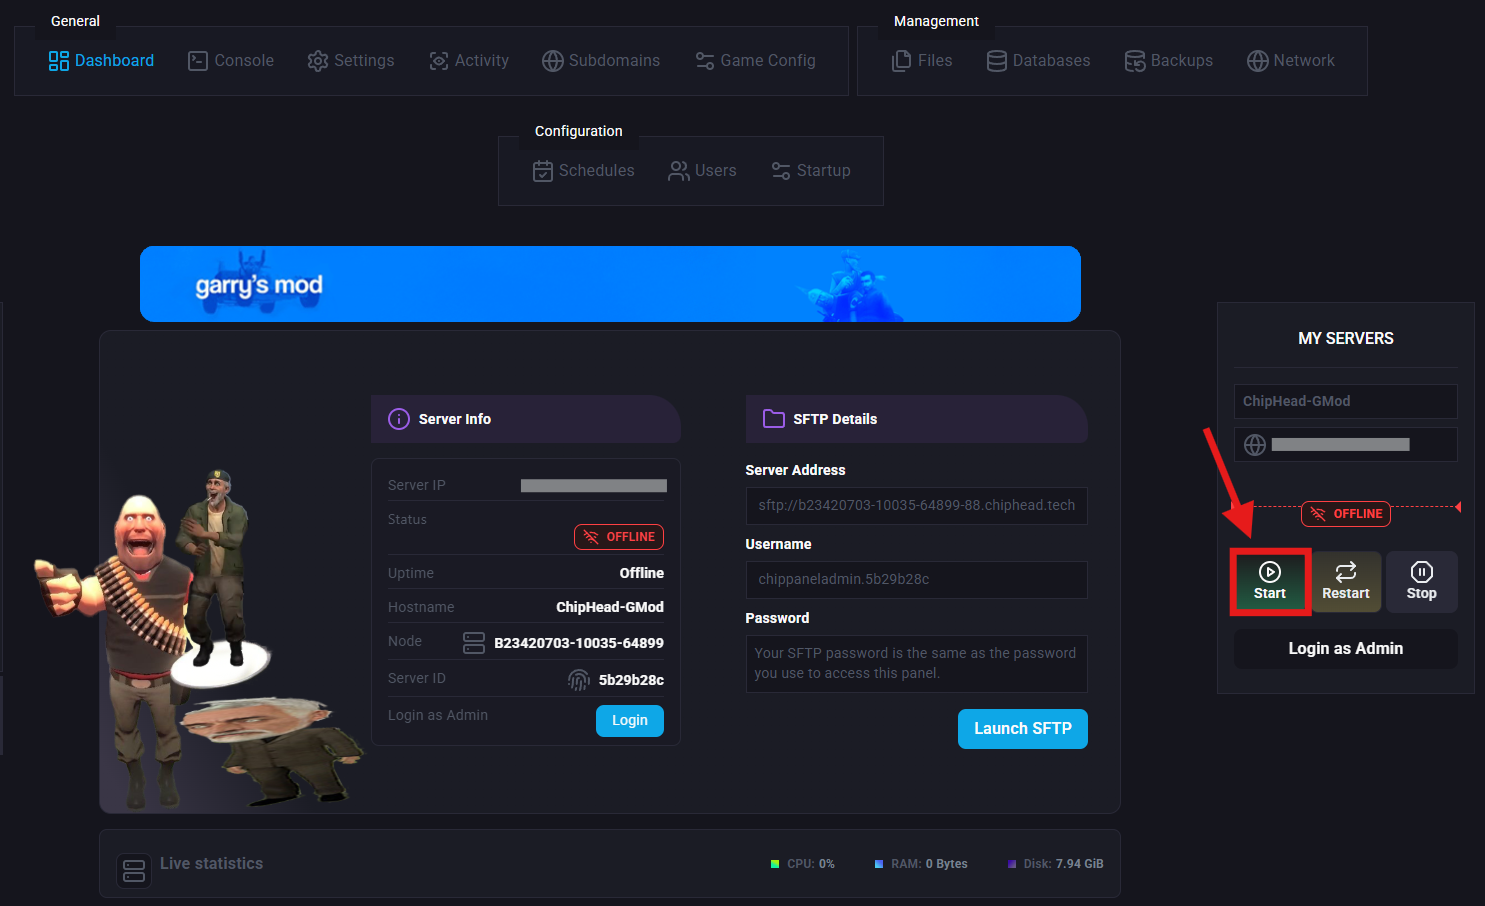
Task: Open the Subdomains tab
Action: tap(601, 61)
